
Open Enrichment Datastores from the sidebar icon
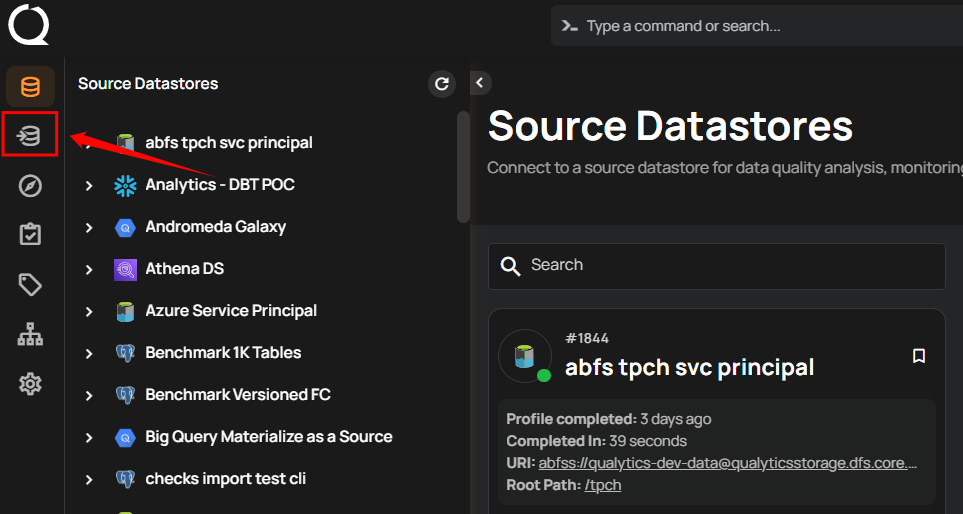click(30, 135)
